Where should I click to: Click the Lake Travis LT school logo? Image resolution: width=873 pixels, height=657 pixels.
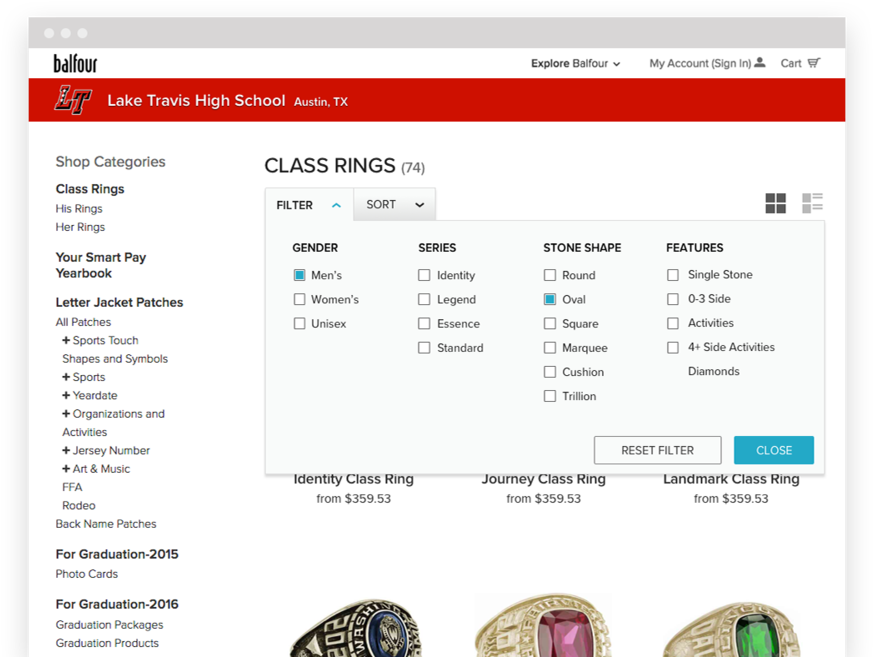click(x=73, y=100)
